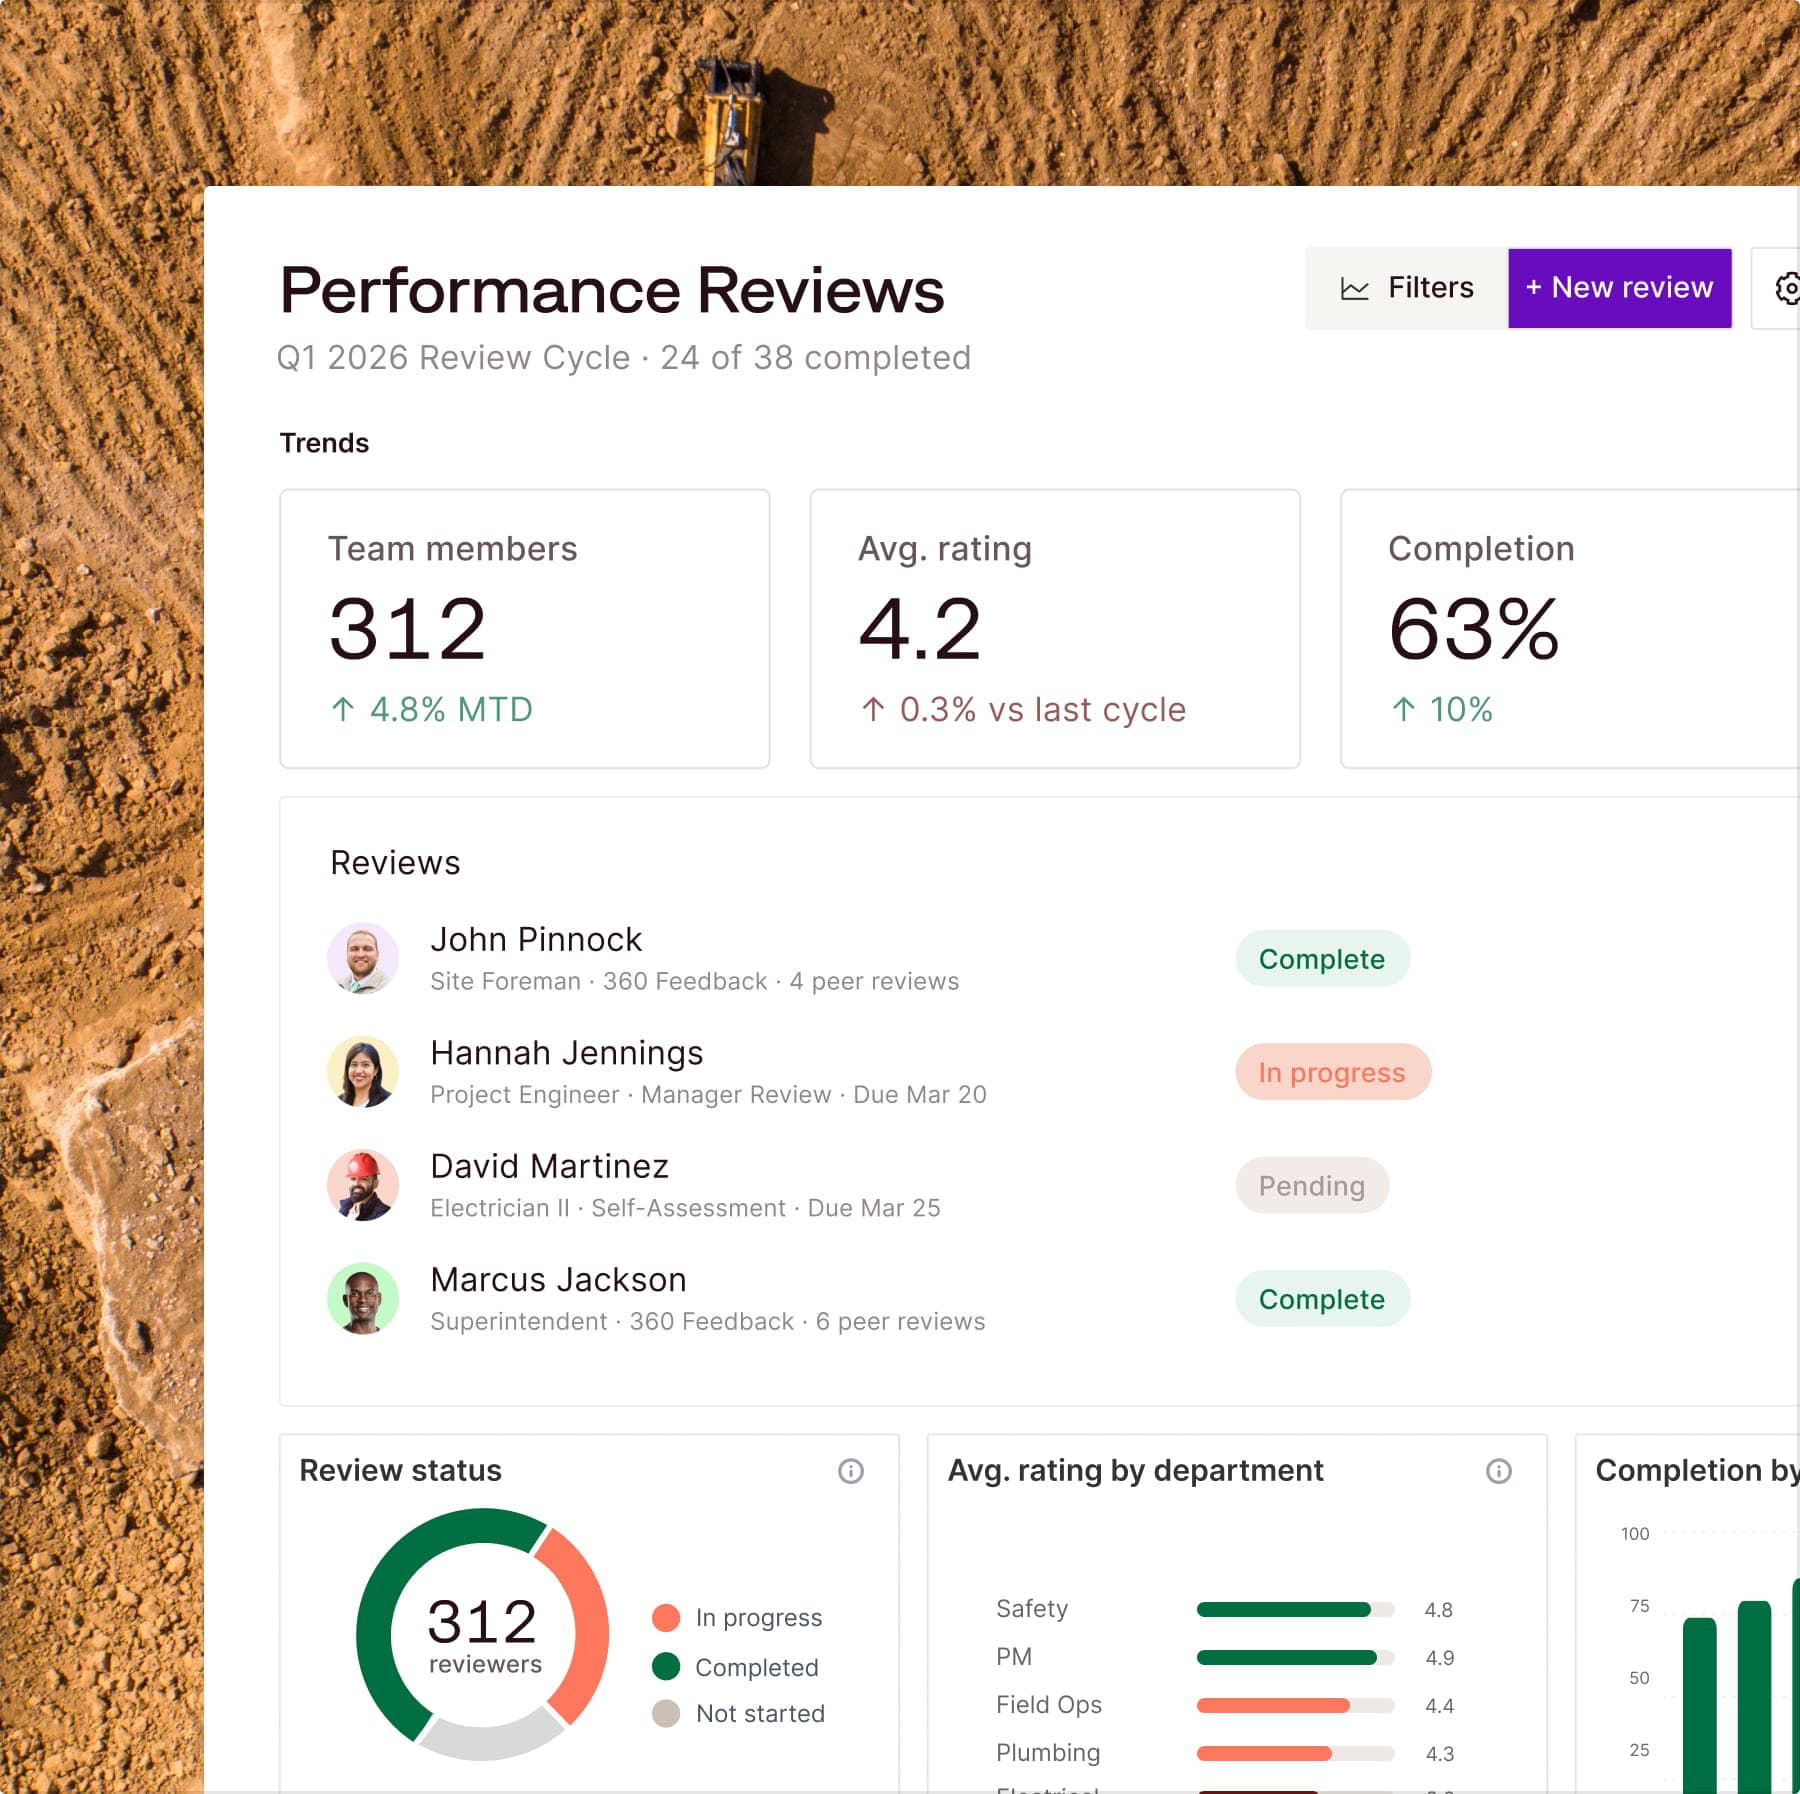Open John Pinnock's Complete status badge
The width and height of the screenshot is (1800, 1794).
point(1322,958)
